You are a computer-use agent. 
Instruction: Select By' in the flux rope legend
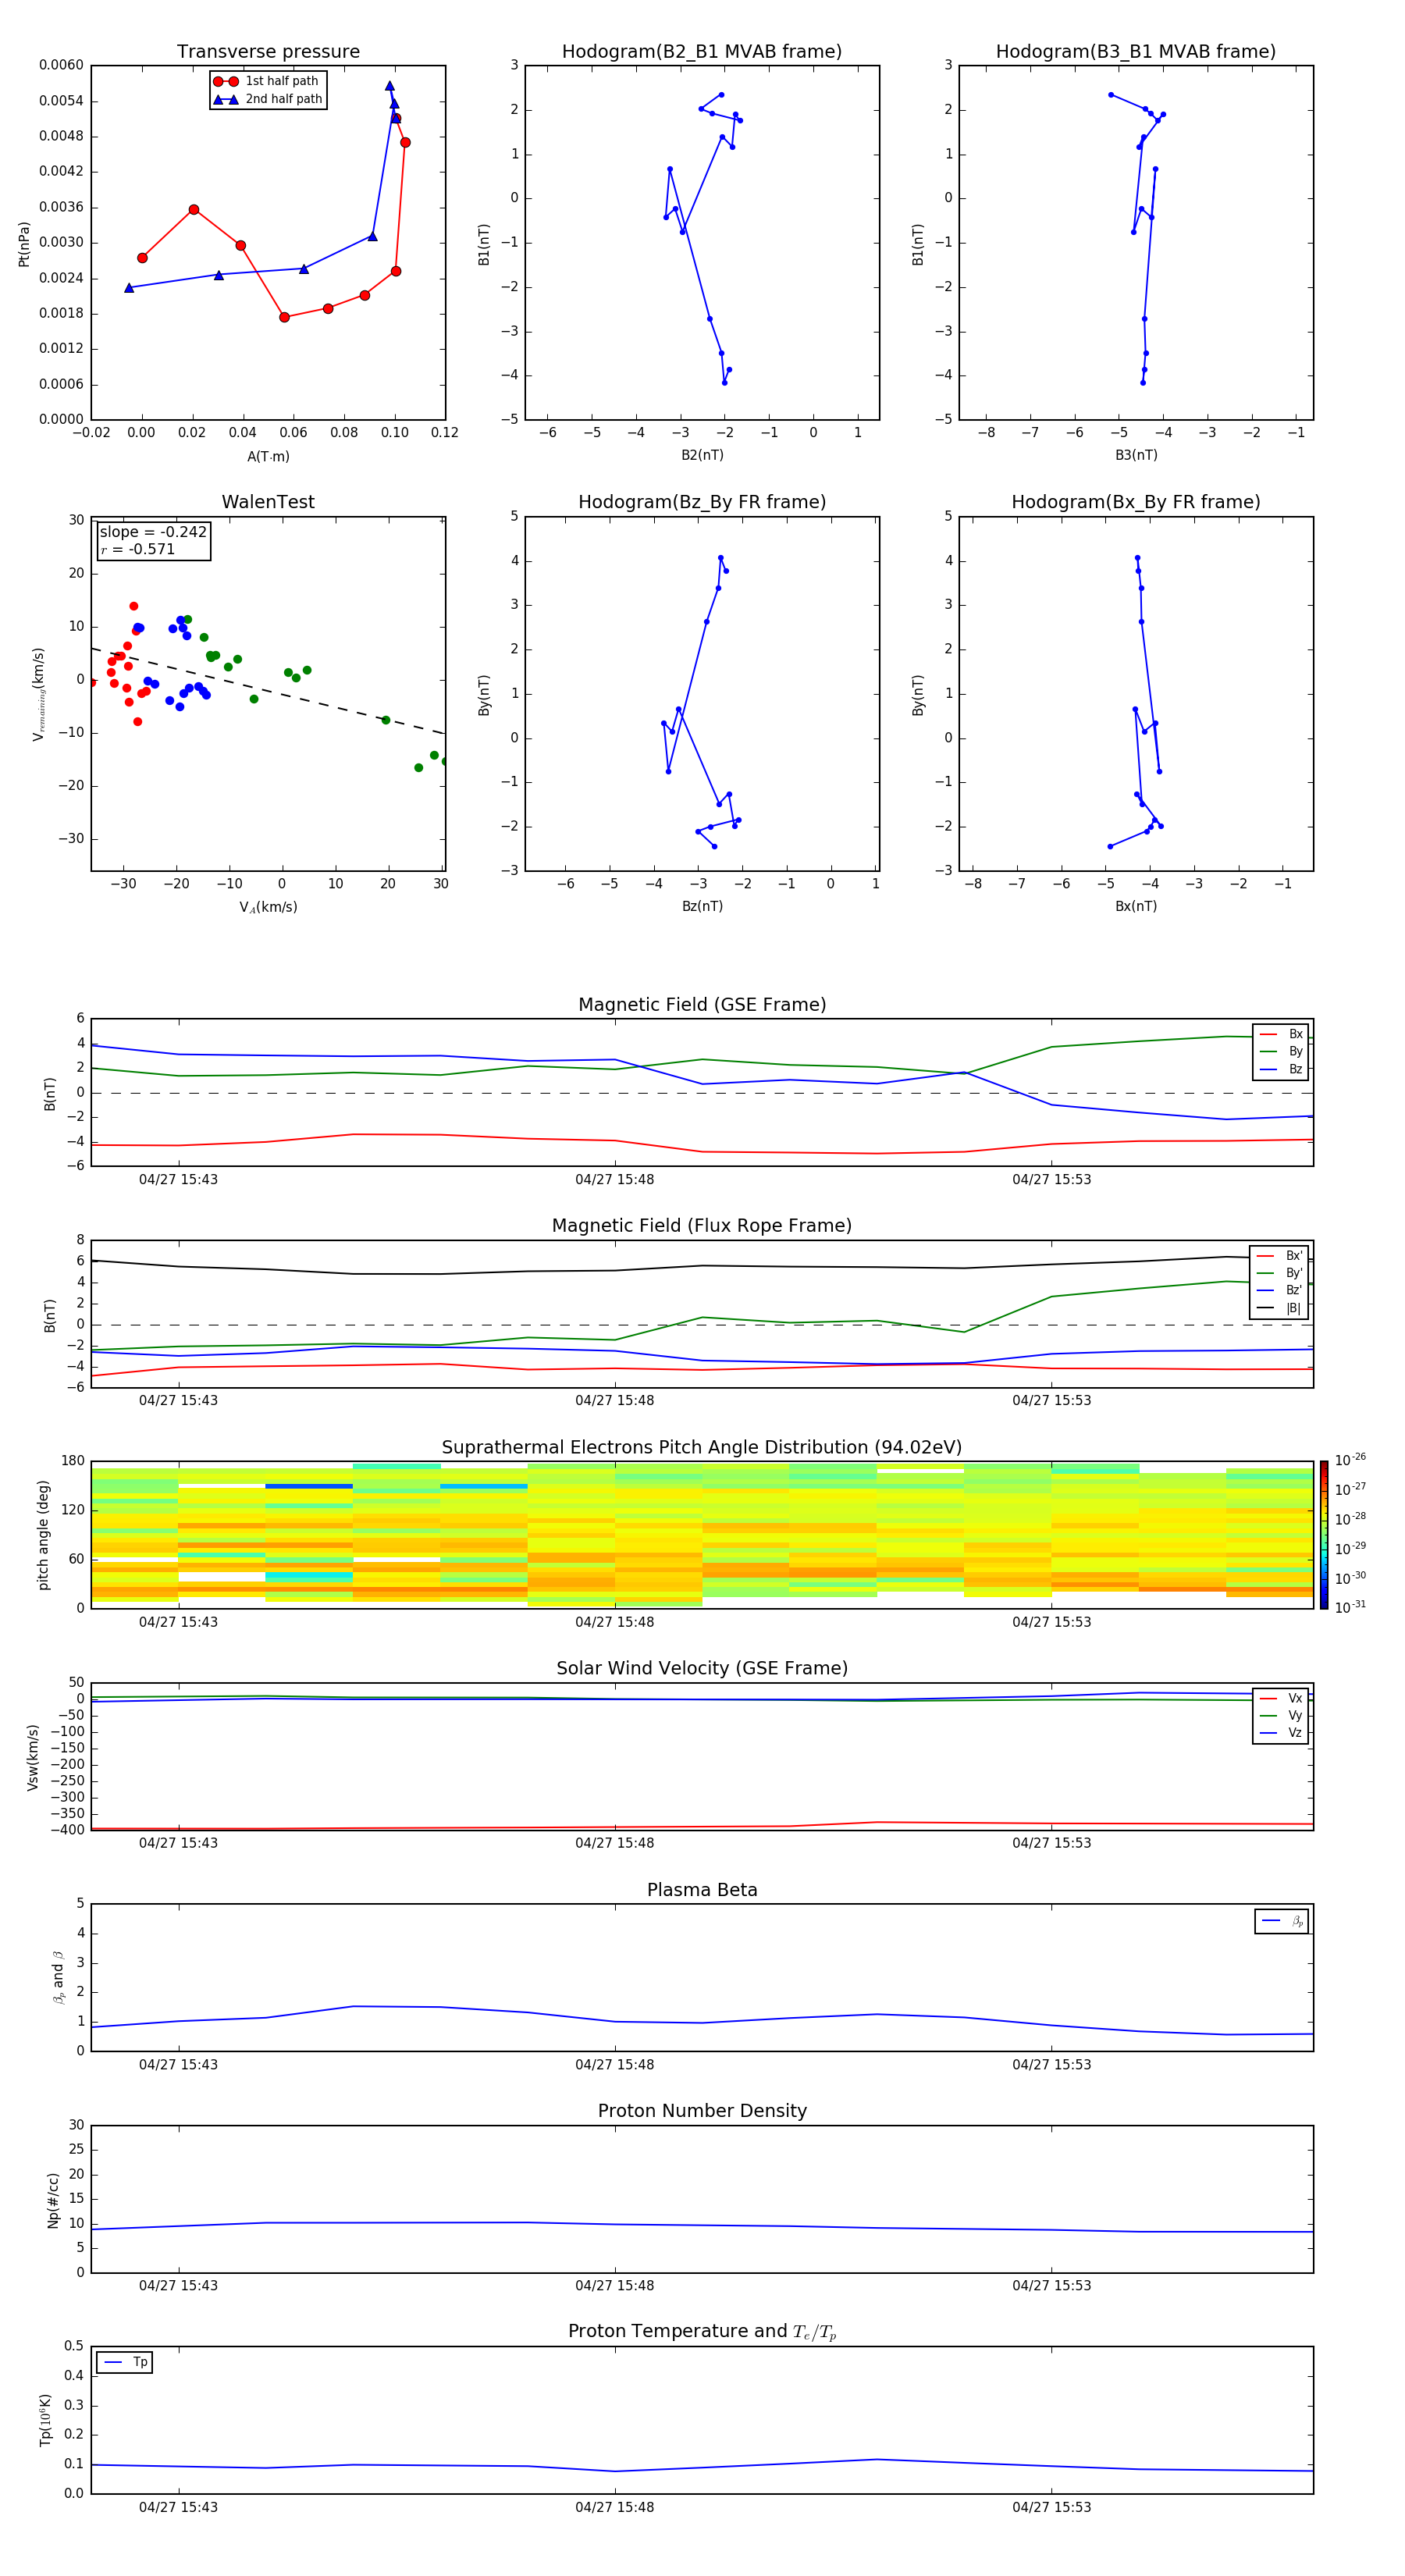pos(1281,1273)
